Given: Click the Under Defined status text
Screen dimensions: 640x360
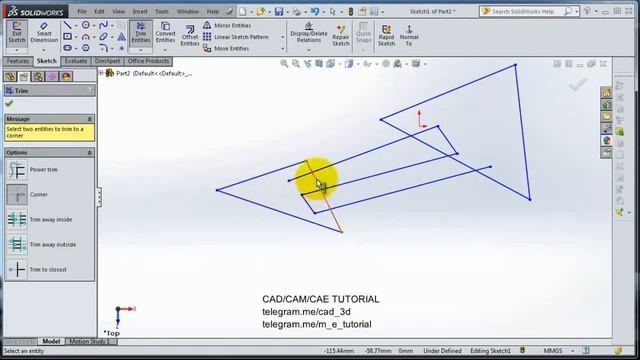Looking at the screenshot, I should pyautogui.click(x=442, y=351).
